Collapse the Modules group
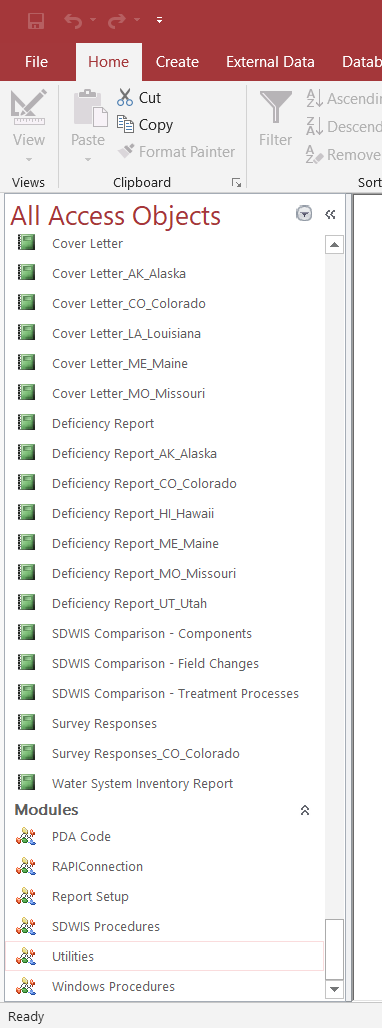 pos(305,810)
